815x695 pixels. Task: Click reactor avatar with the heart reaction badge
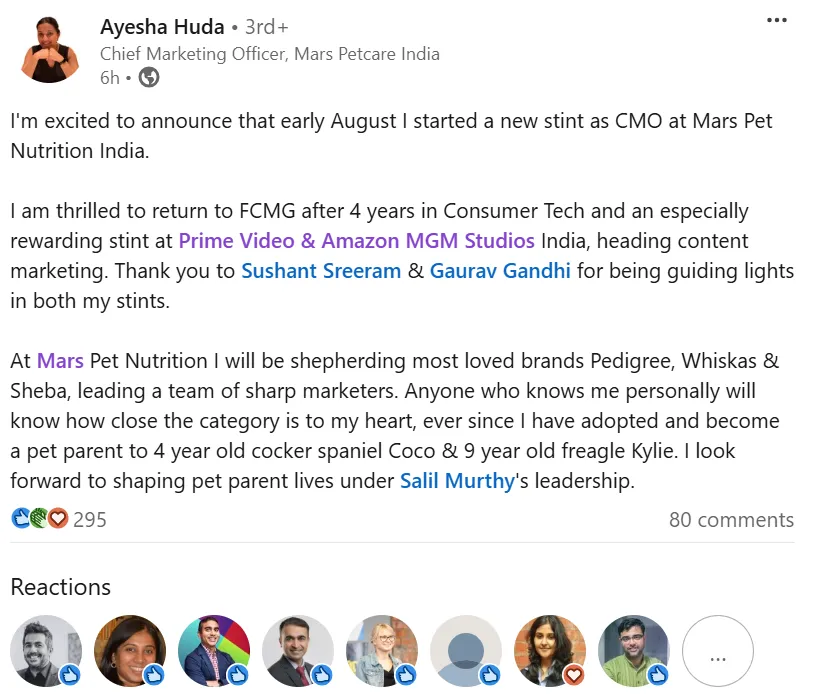pyautogui.click(x=550, y=651)
